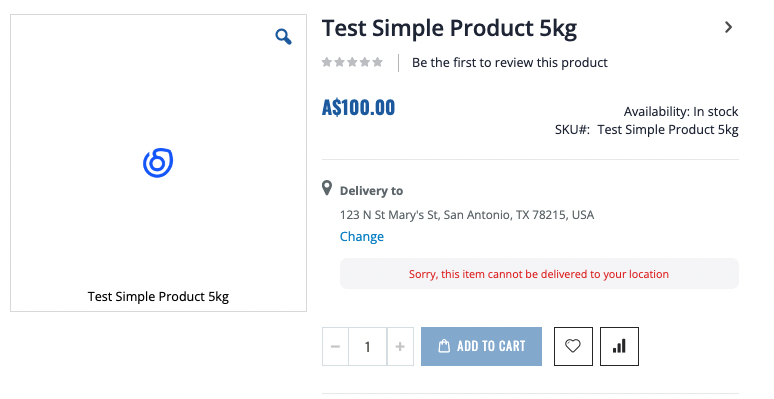
Task: Click the delivery address 123 N St Mary's St
Action: point(467,215)
